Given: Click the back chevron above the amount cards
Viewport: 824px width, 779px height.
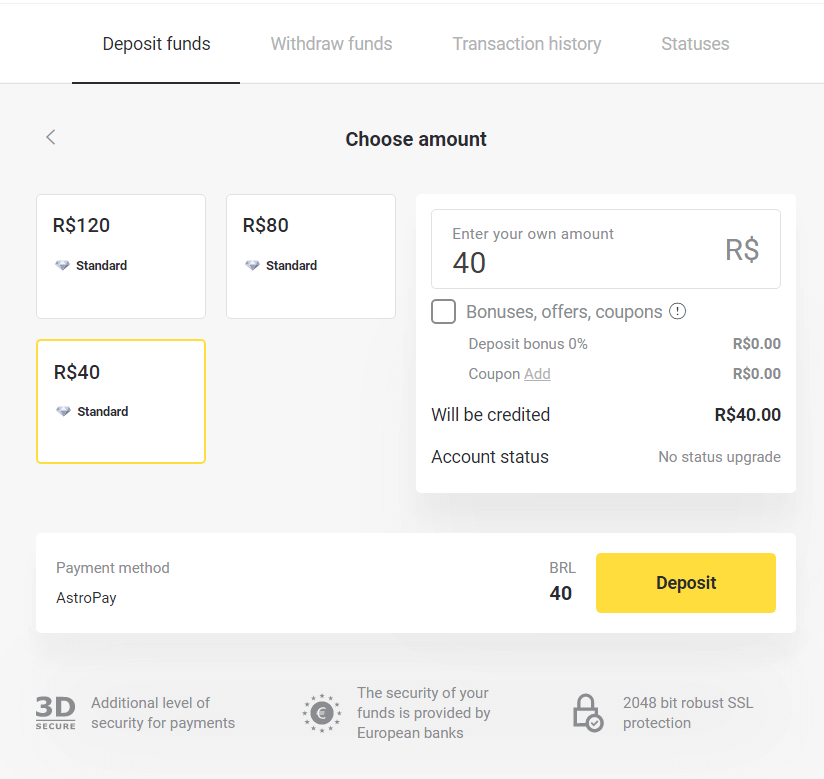Looking at the screenshot, I should click(x=50, y=137).
